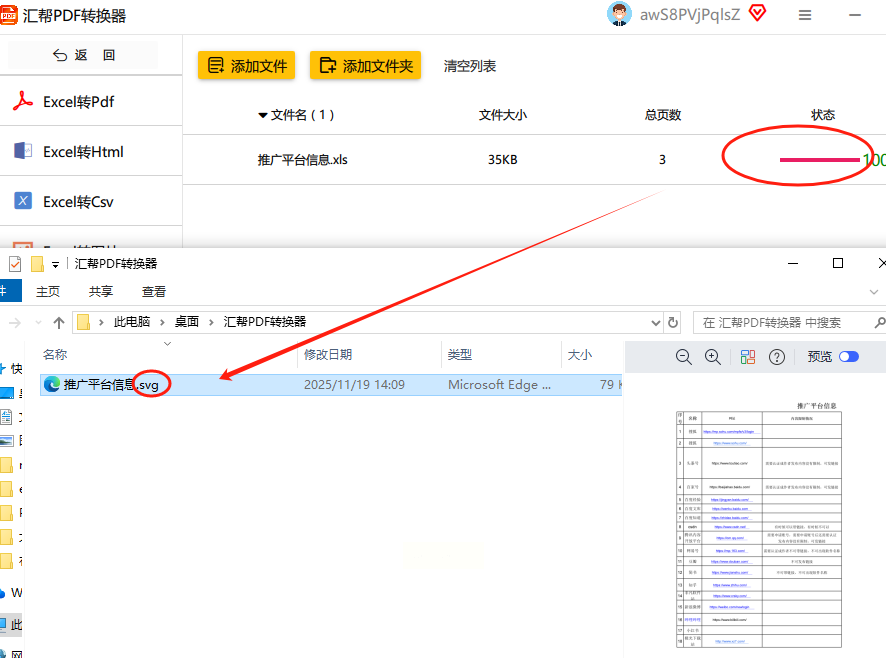The height and width of the screenshot is (658, 886).
Task: Click the 修改日期 column header
Action: tap(328, 354)
